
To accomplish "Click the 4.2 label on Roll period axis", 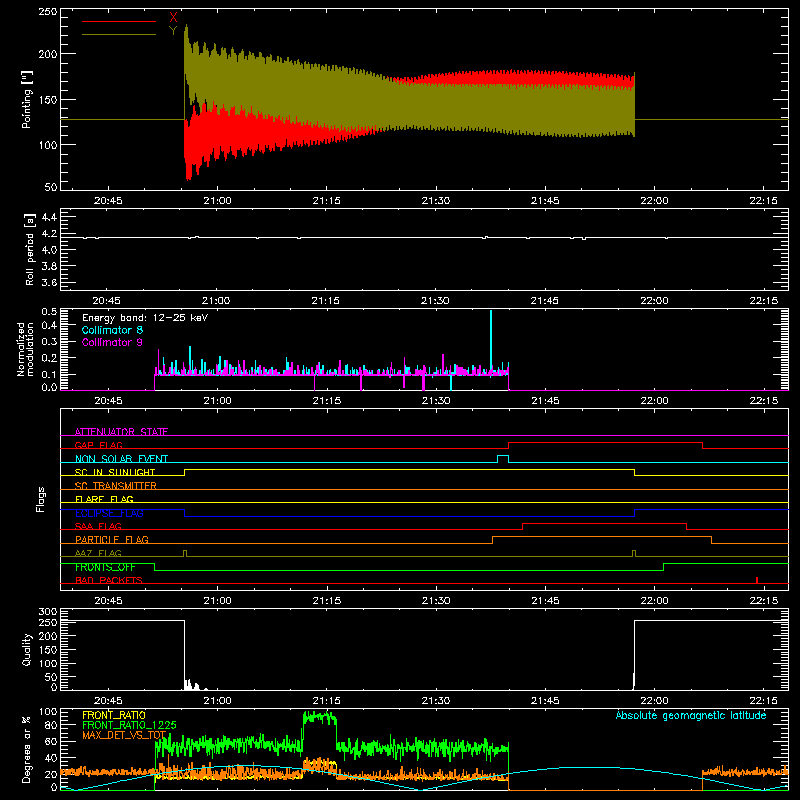I will [49, 234].
